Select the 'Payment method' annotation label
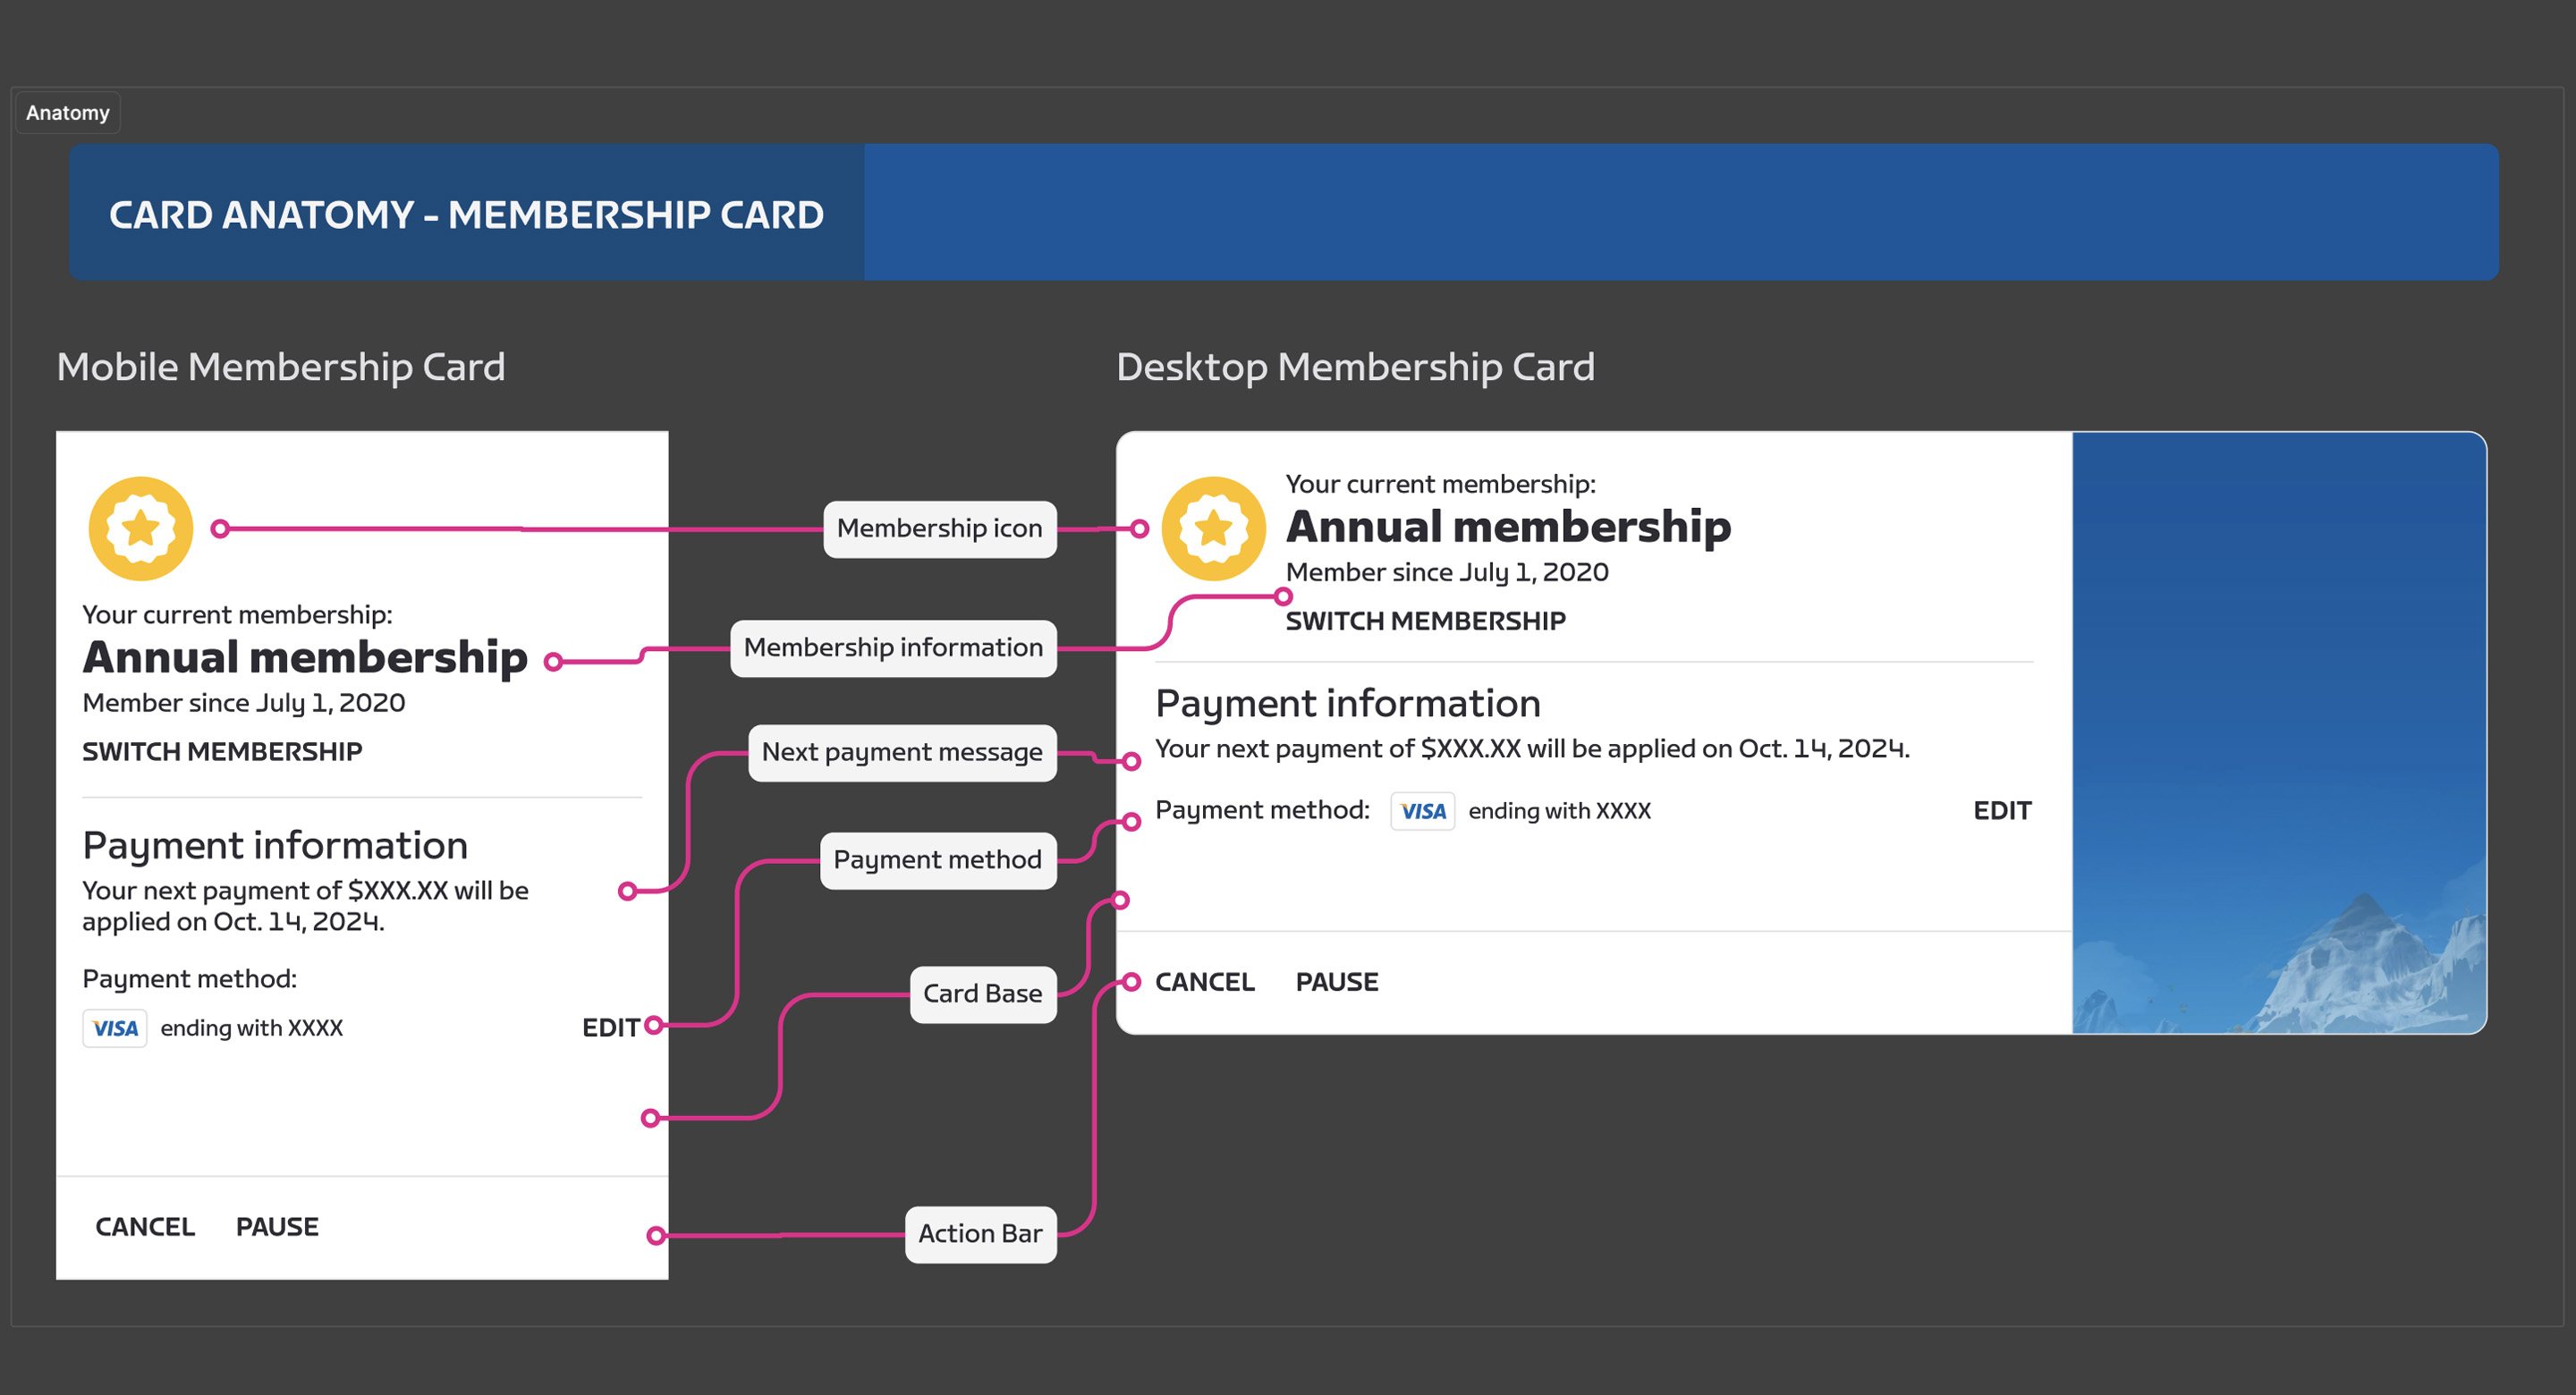2576x1395 pixels. [x=937, y=860]
